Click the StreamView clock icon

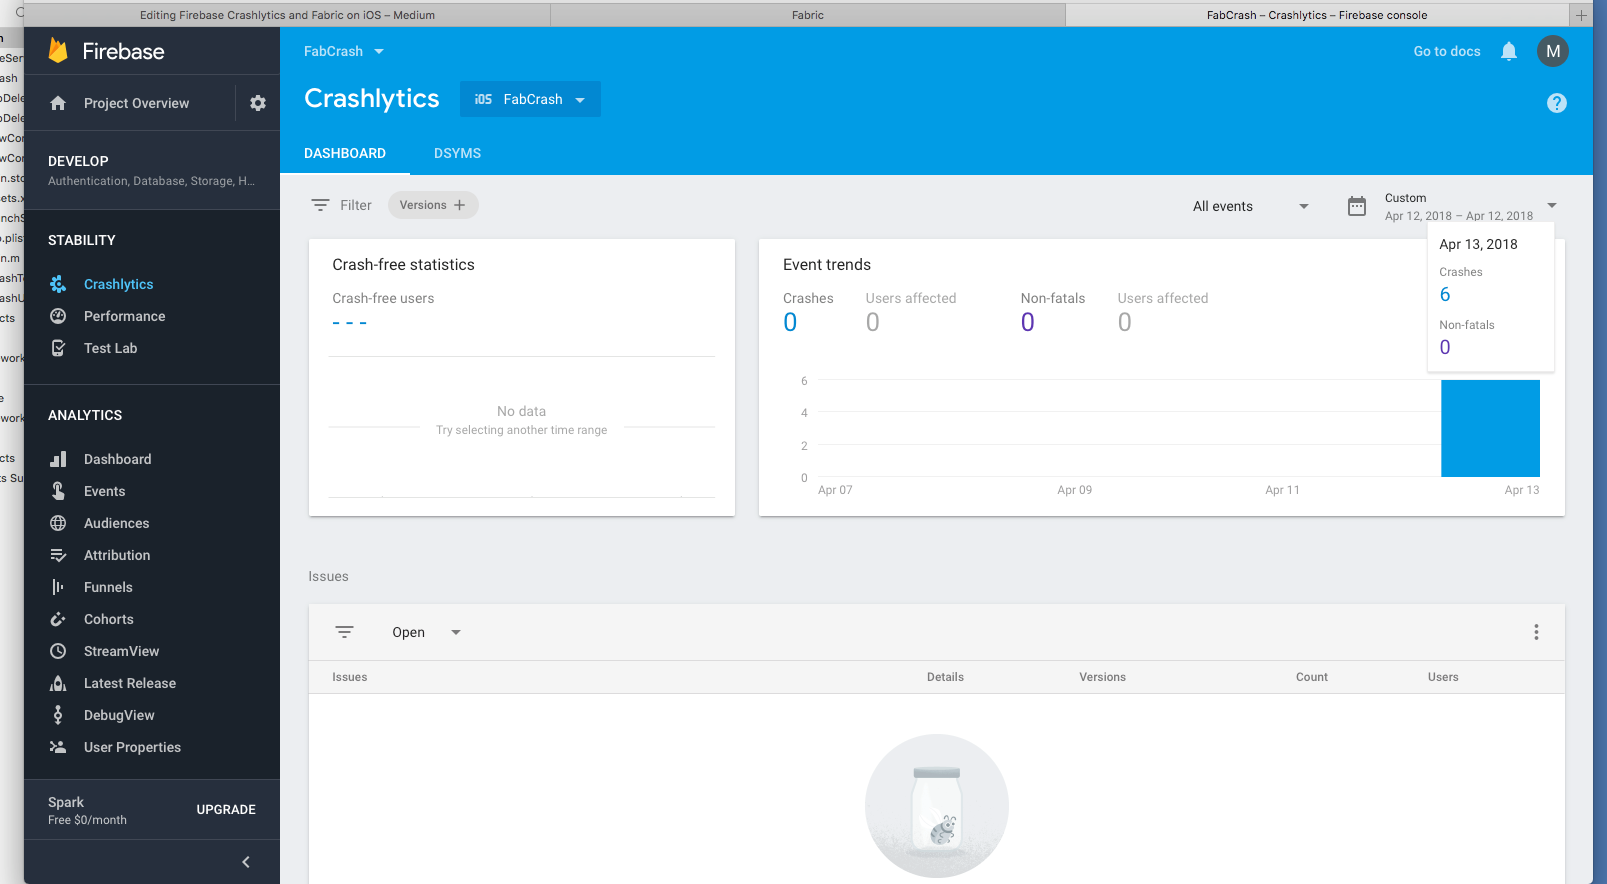tap(58, 651)
